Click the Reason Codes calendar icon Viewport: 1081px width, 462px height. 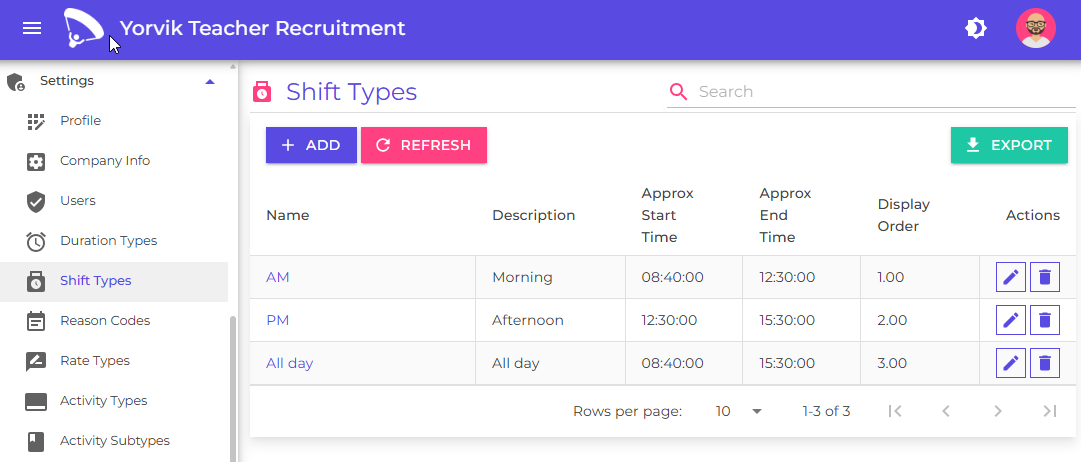pyautogui.click(x=35, y=321)
